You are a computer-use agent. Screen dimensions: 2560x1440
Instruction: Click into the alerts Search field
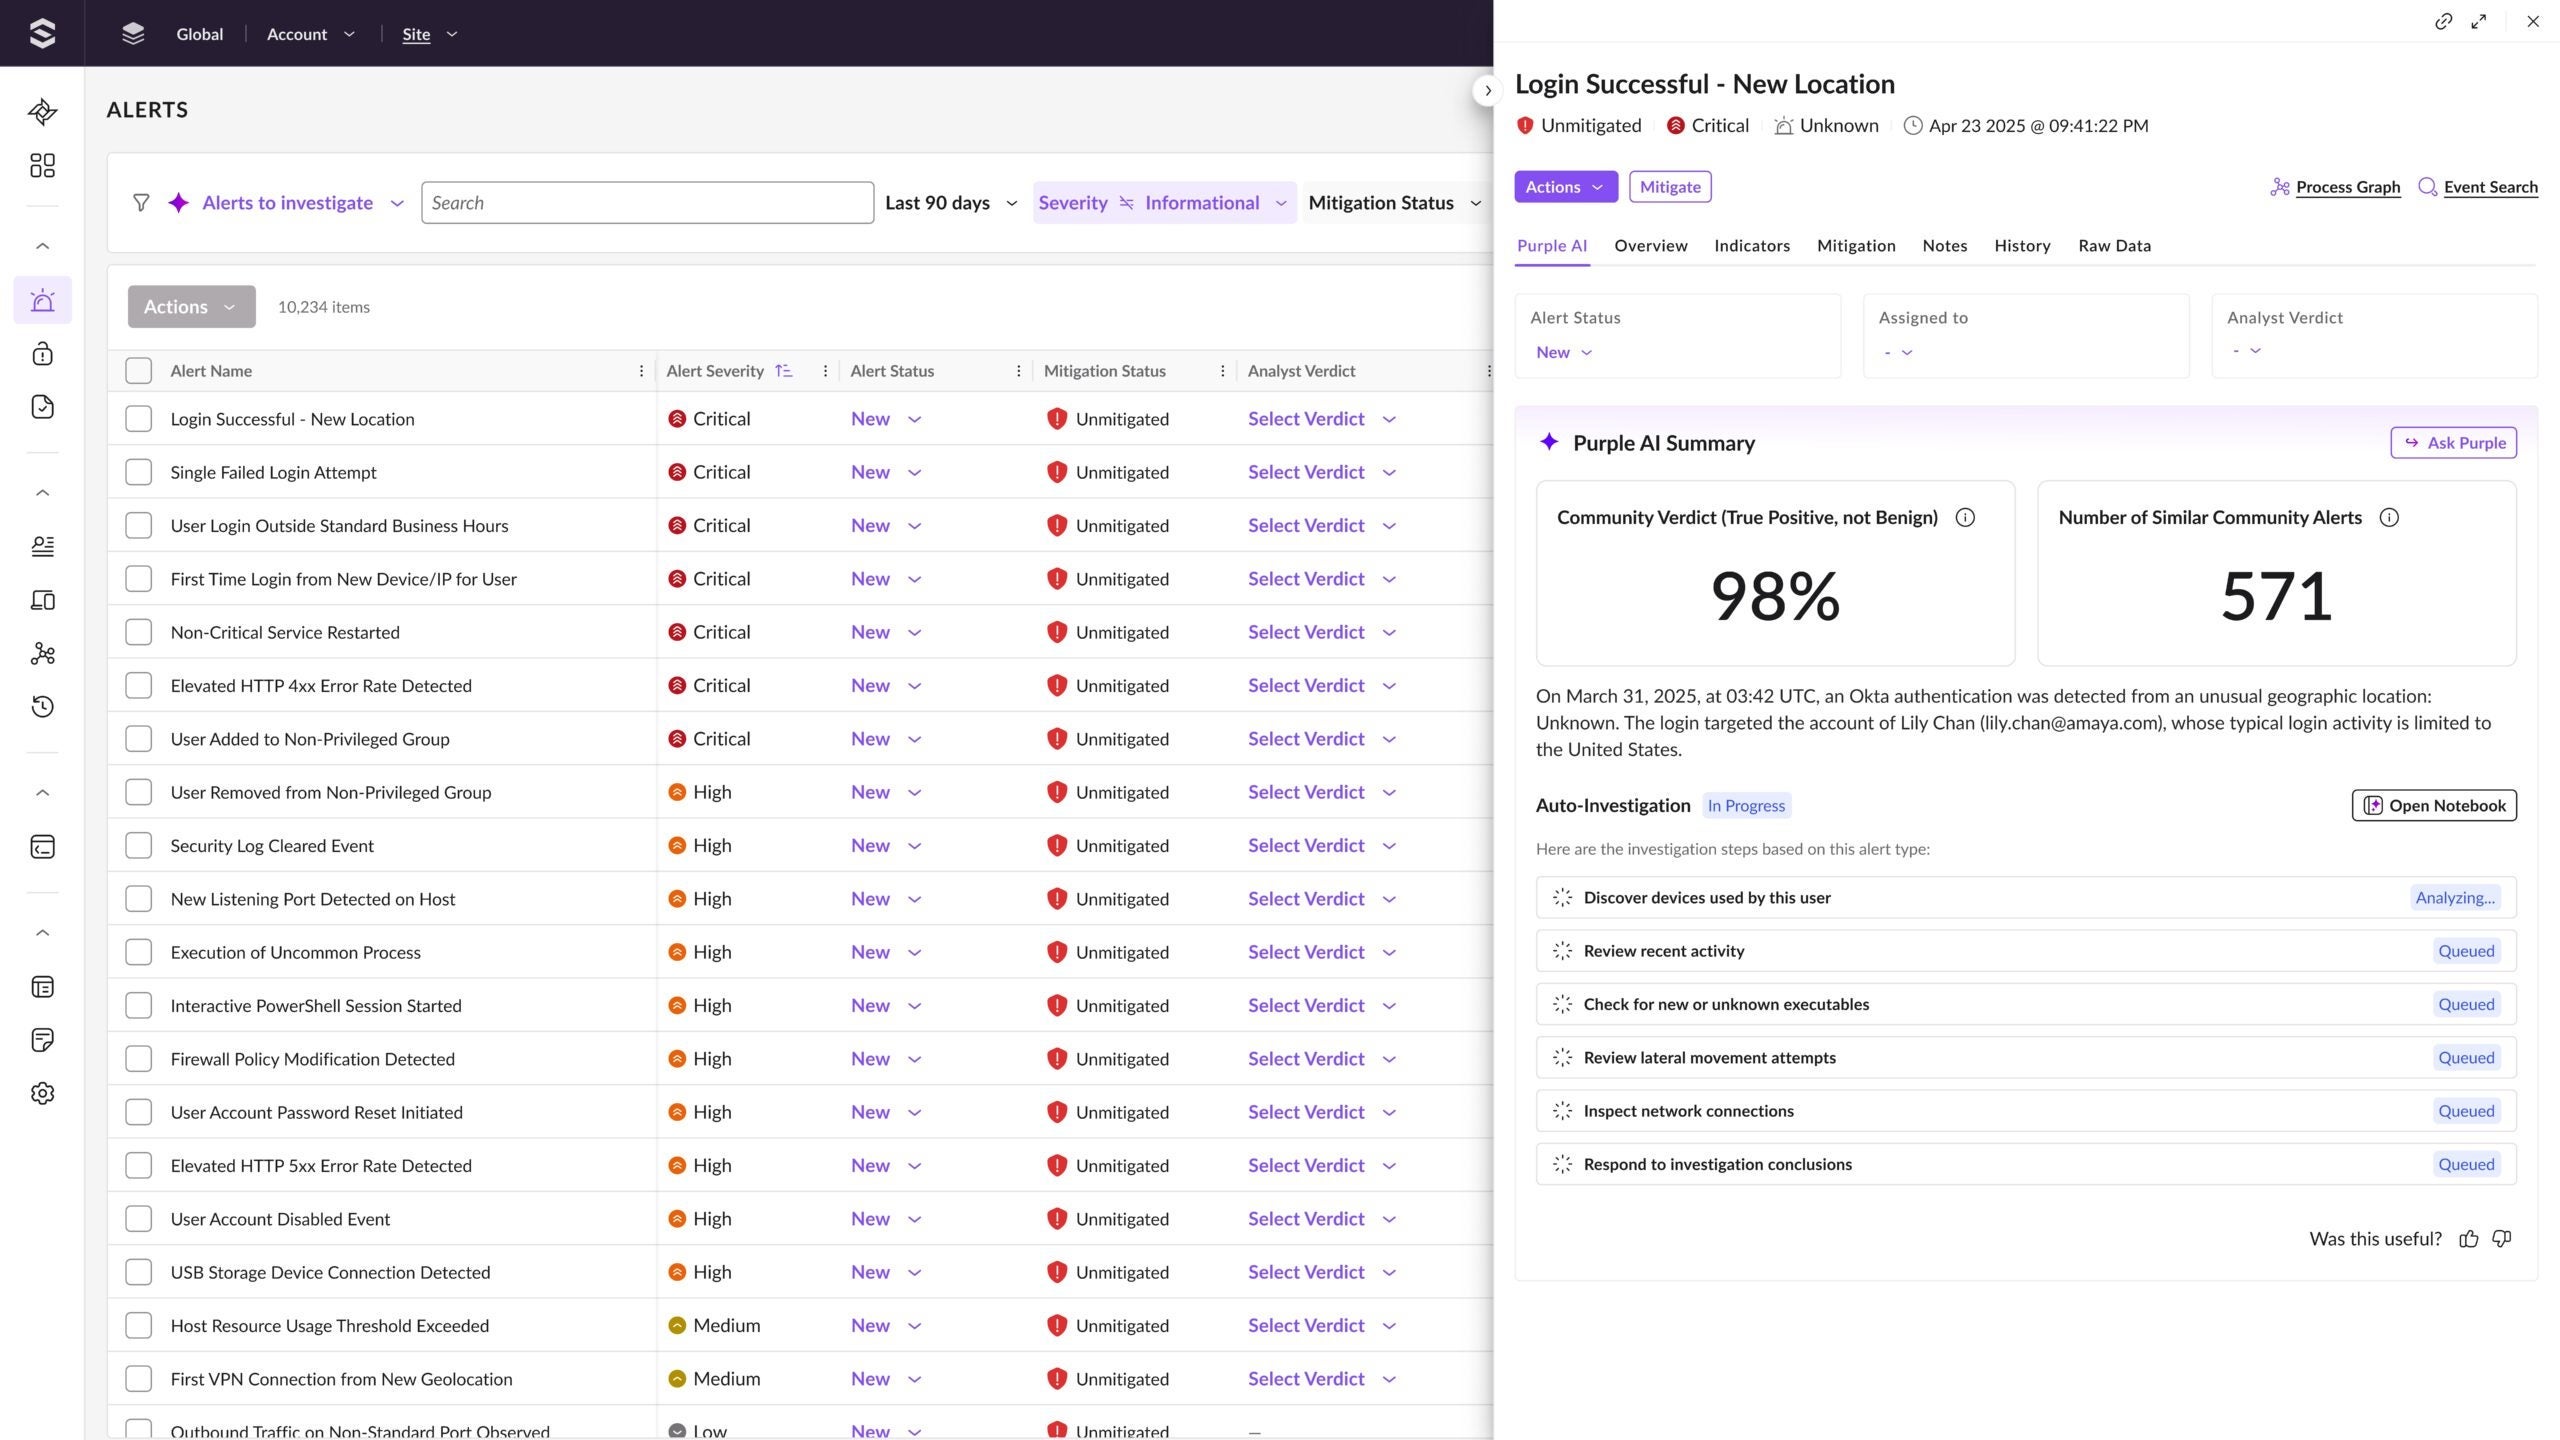647,203
